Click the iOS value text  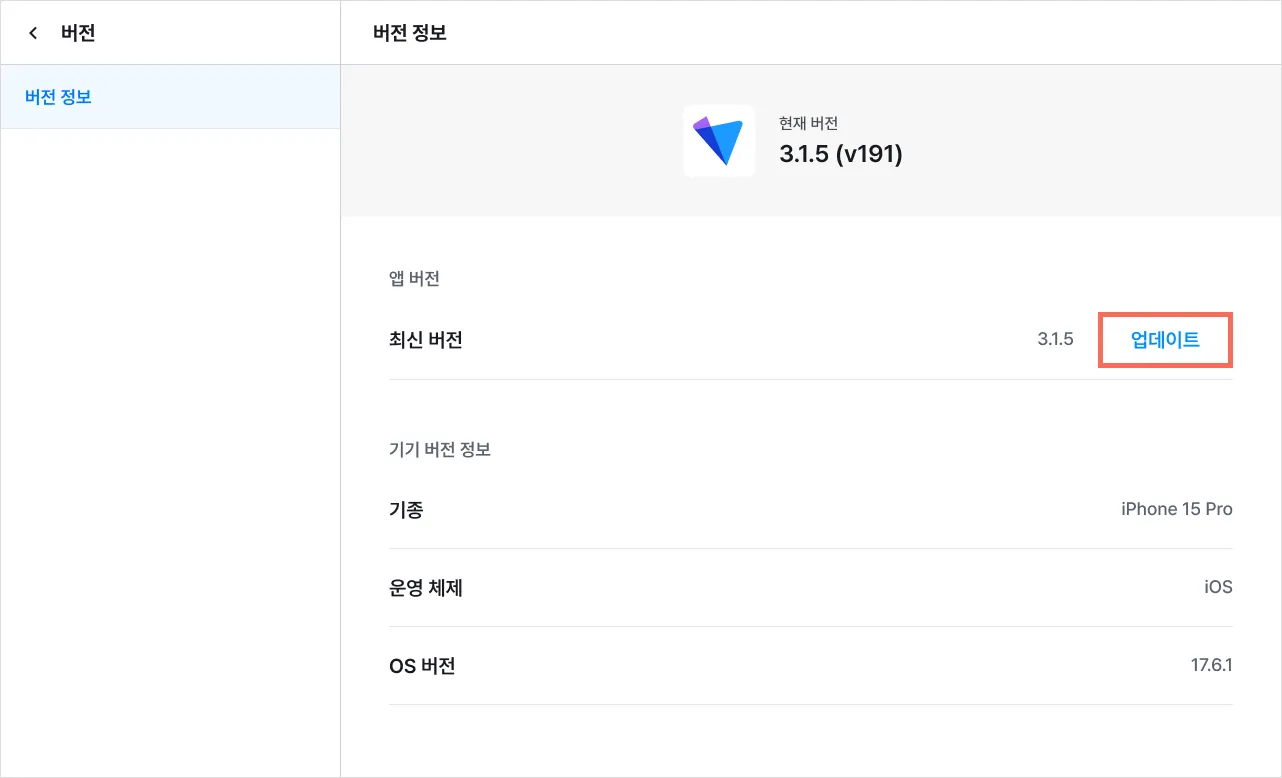(1218, 588)
